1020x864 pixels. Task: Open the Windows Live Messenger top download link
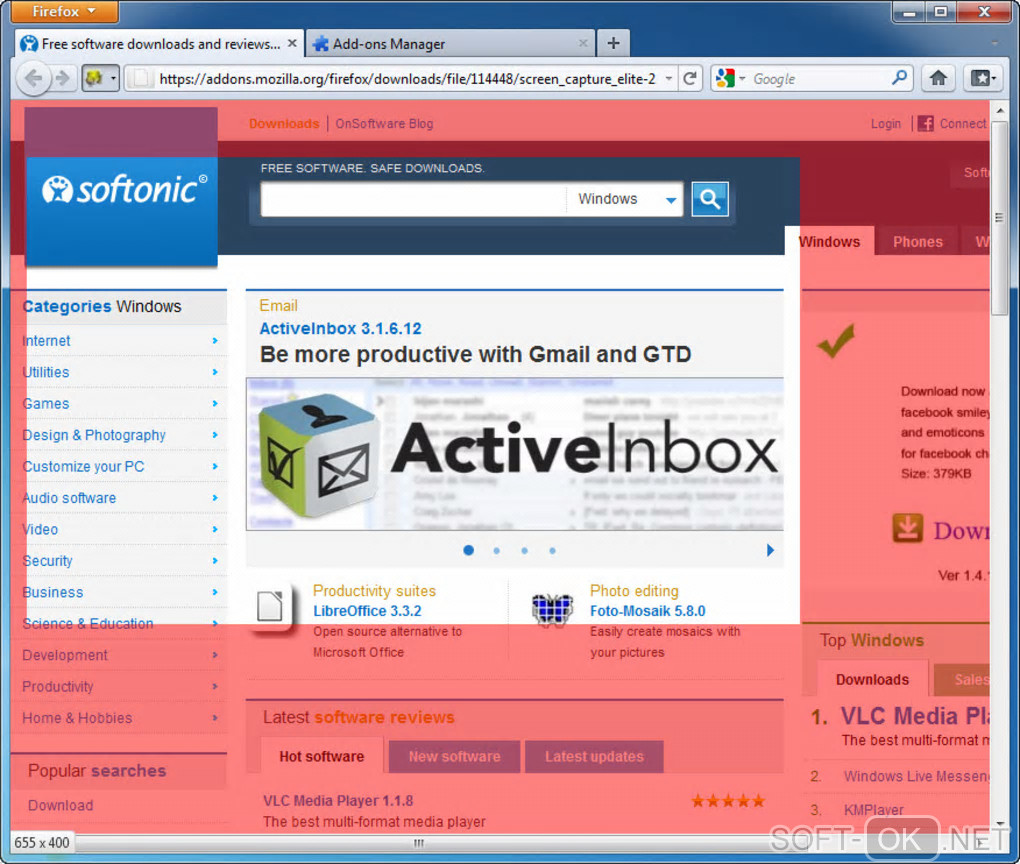(x=916, y=776)
